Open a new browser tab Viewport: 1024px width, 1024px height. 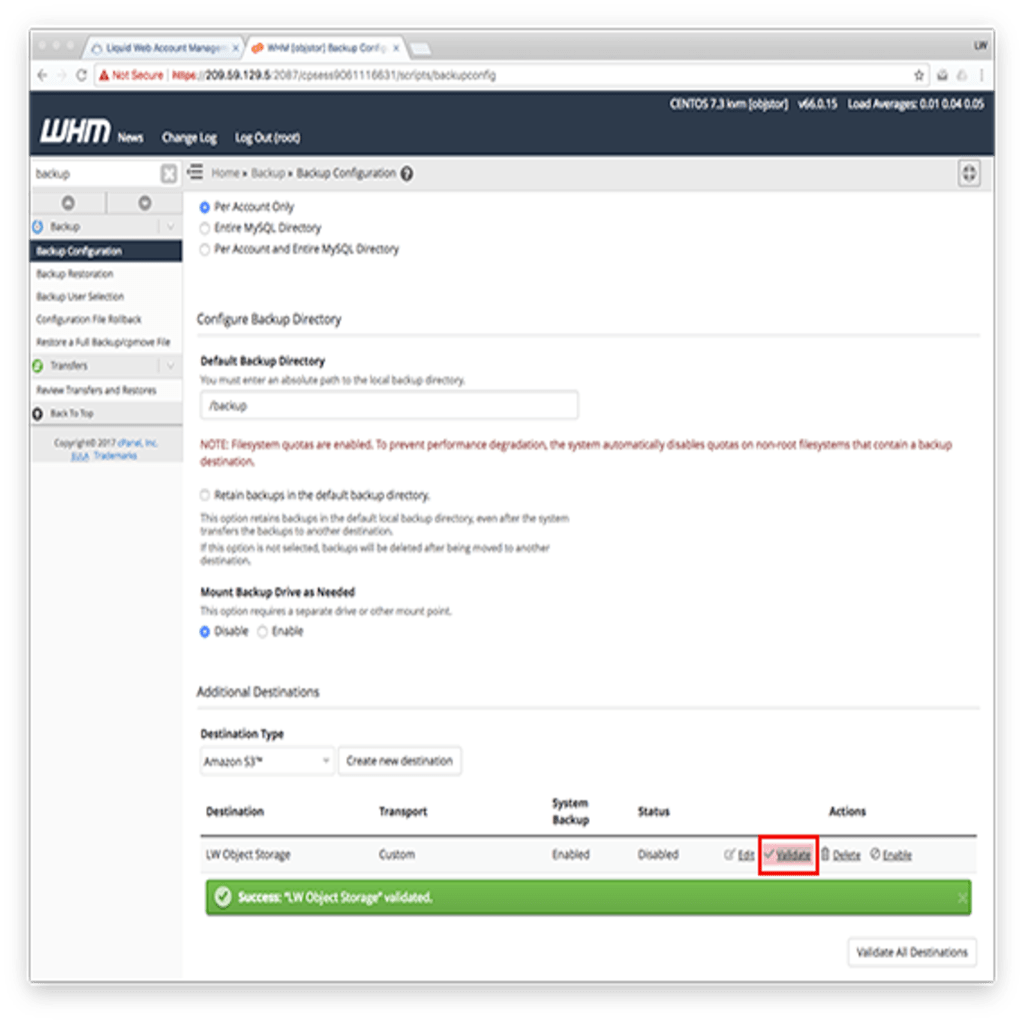click(420, 48)
